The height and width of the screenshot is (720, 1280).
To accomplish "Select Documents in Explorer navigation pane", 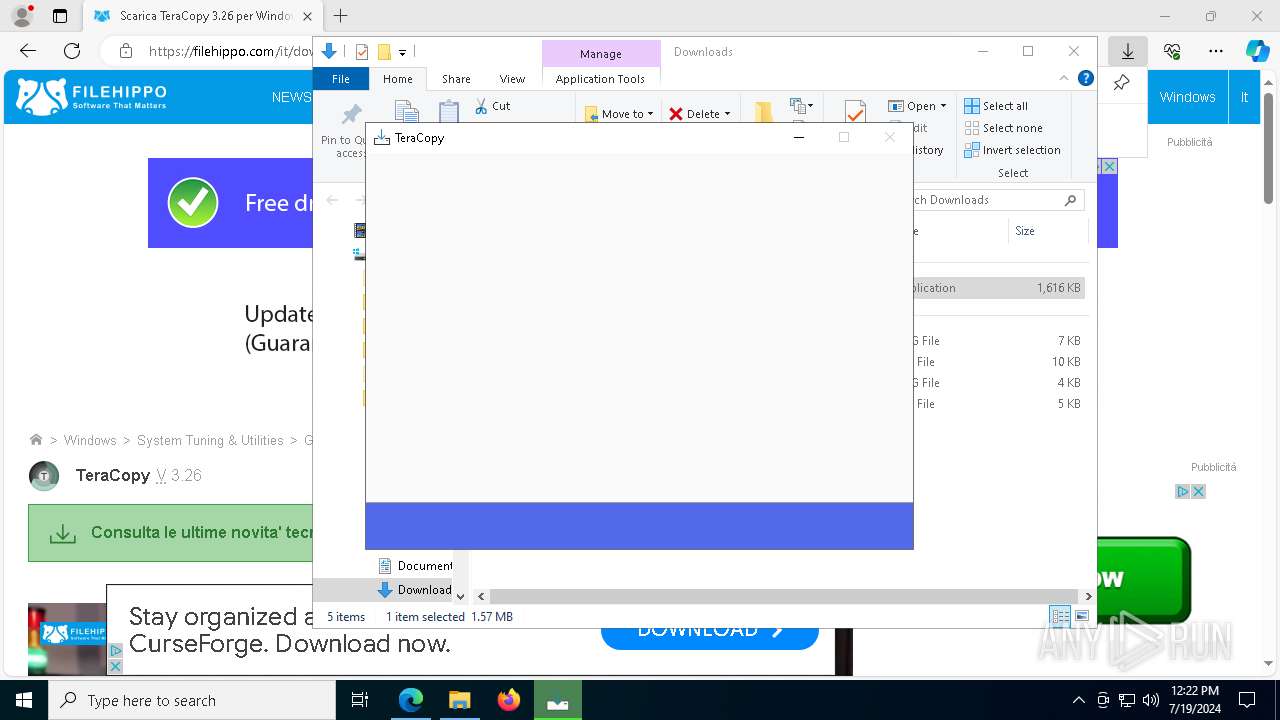I will (x=414, y=566).
